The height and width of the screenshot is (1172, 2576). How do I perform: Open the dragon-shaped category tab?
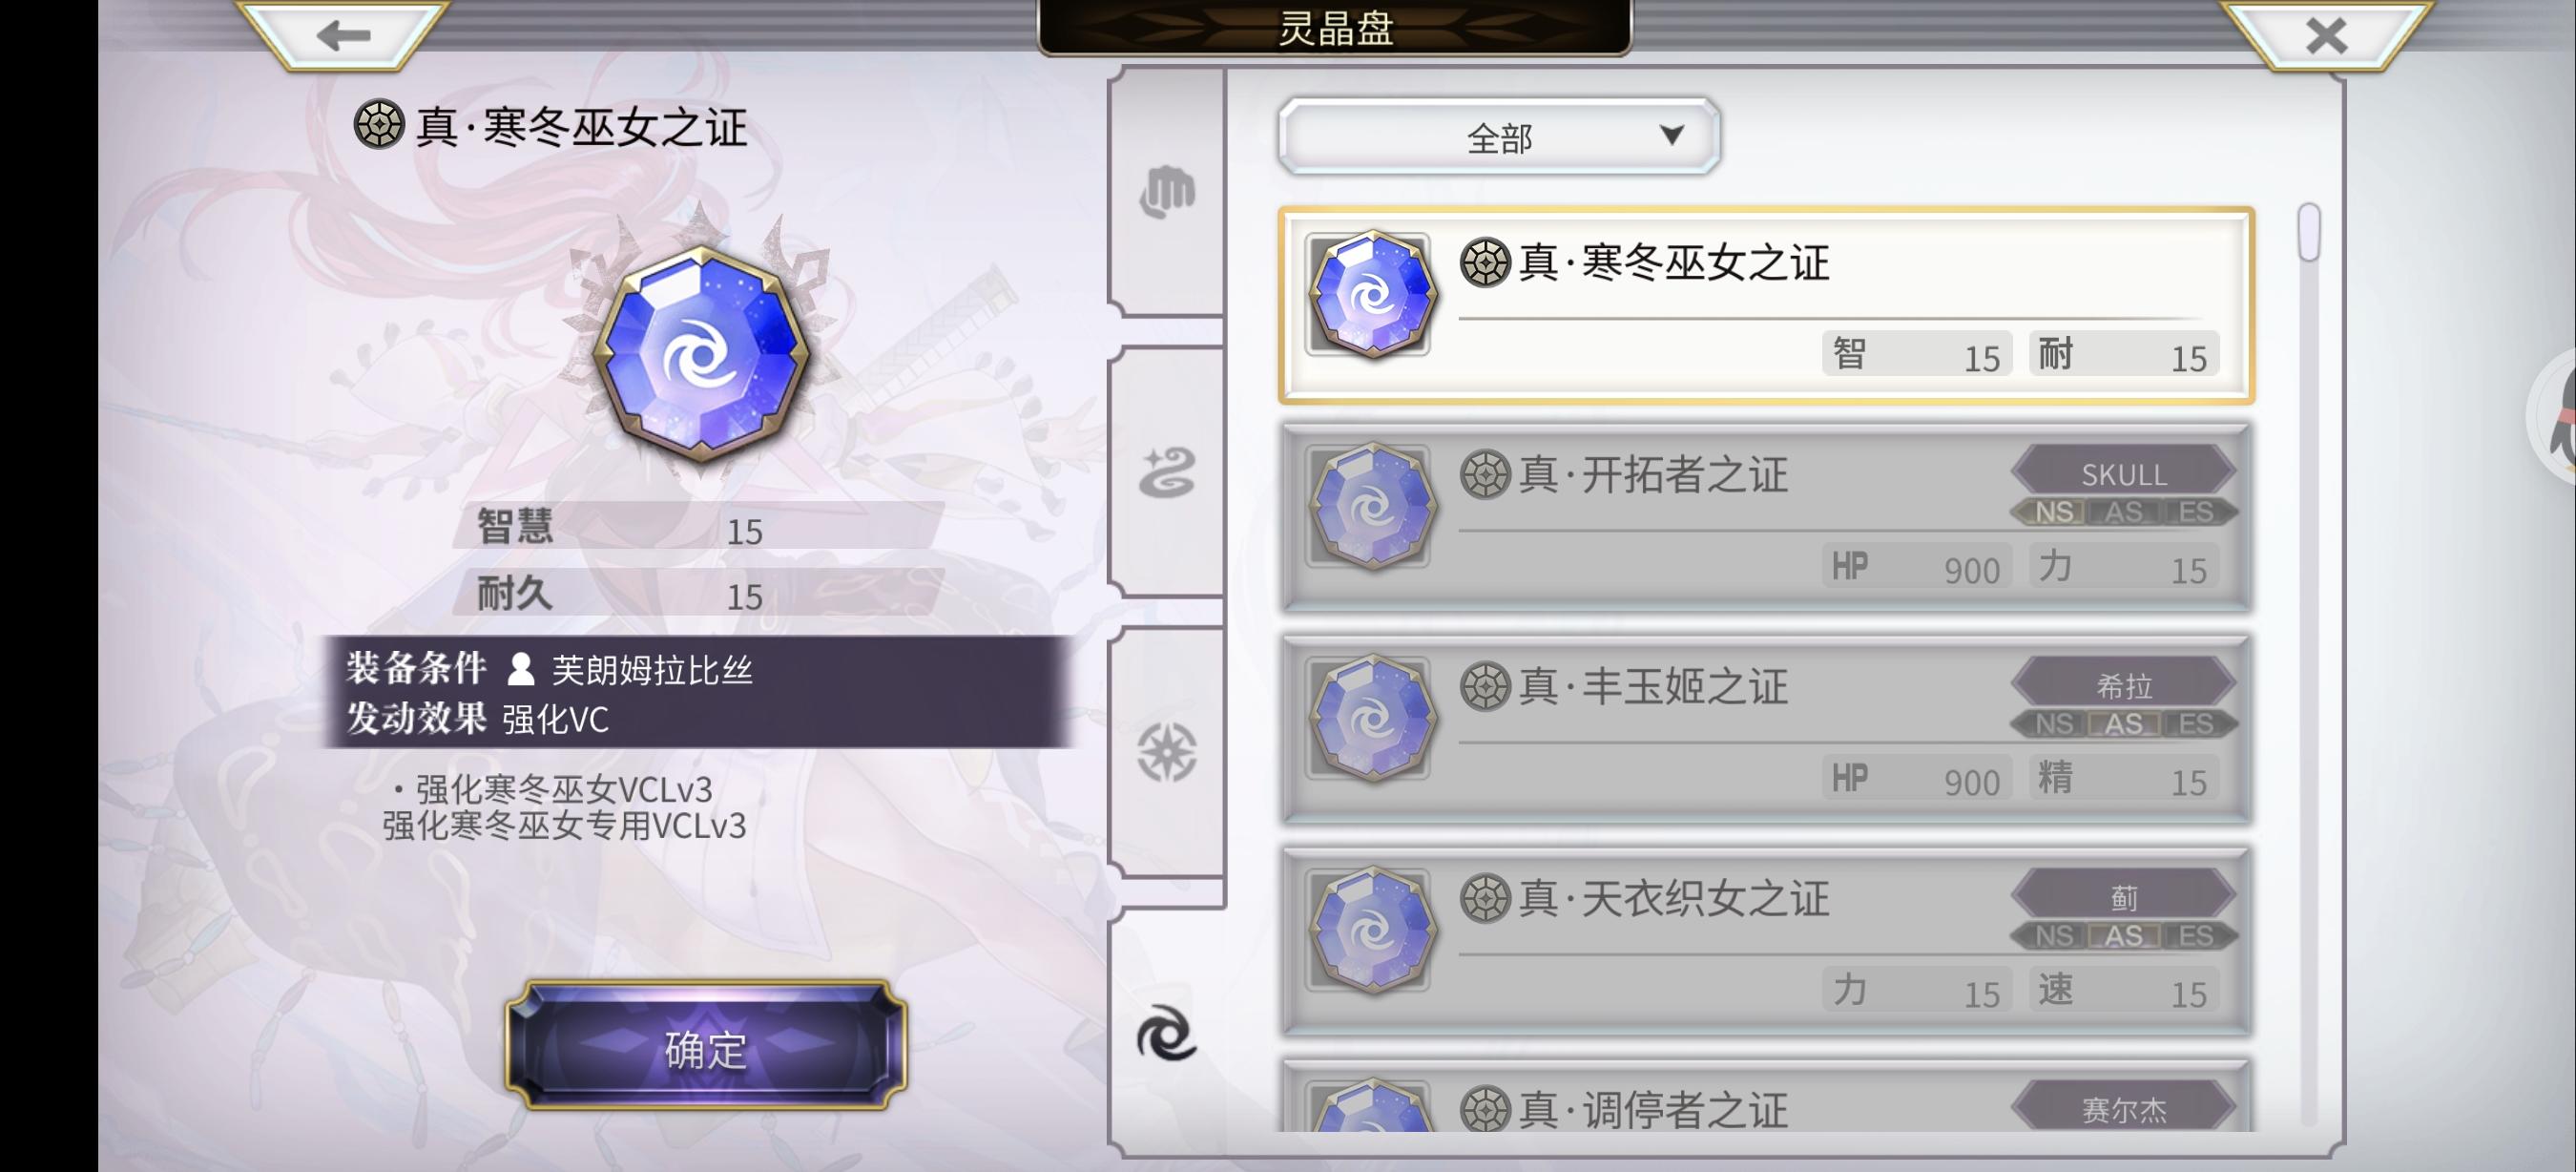click(1167, 472)
